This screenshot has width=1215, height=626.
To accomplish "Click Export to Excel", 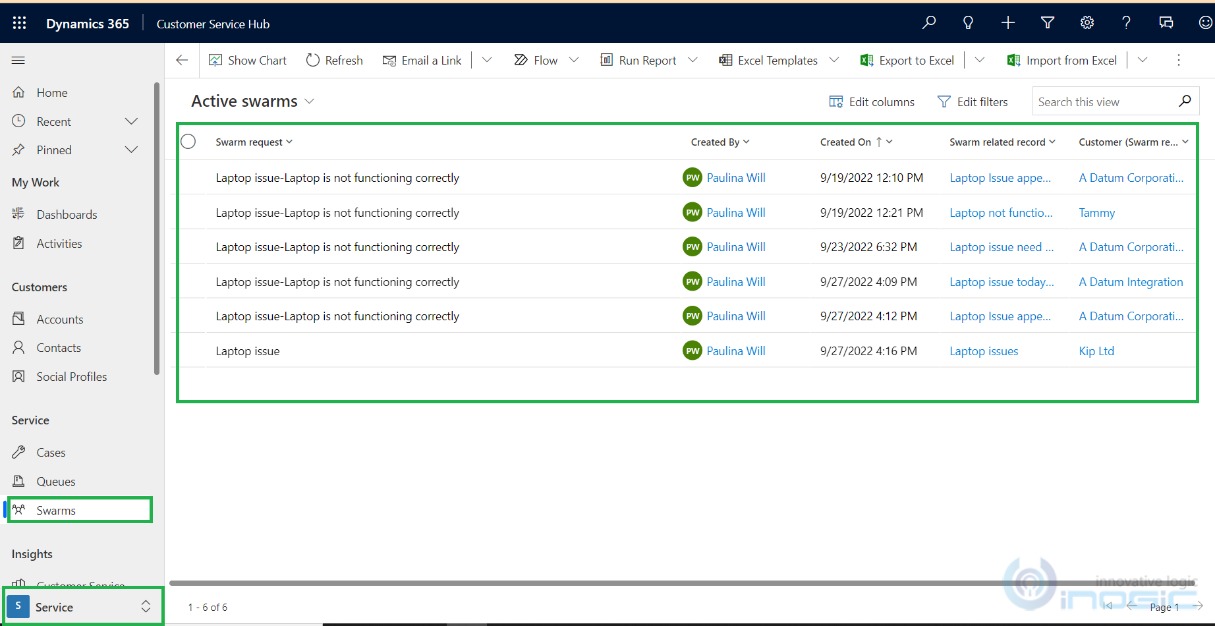I will [908, 60].
